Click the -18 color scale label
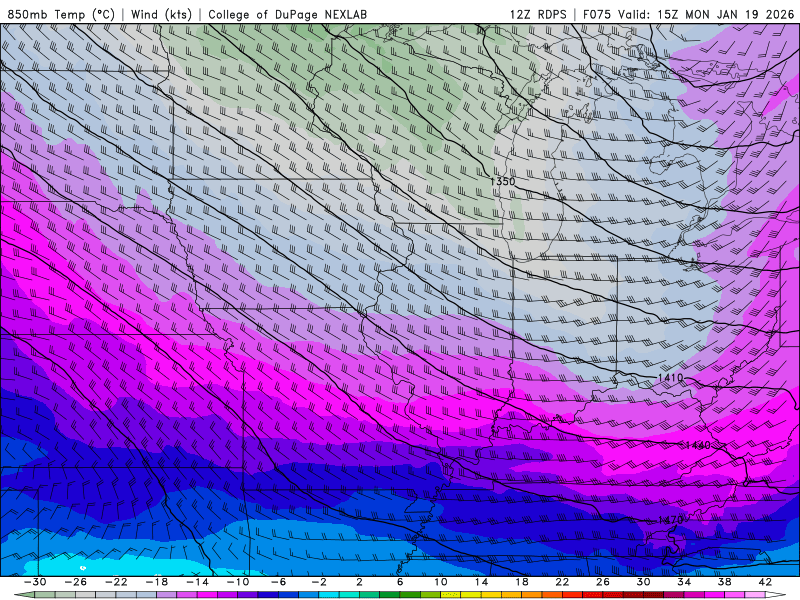The width and height of the screenshot is (800, 600). [x=157, y=582]
